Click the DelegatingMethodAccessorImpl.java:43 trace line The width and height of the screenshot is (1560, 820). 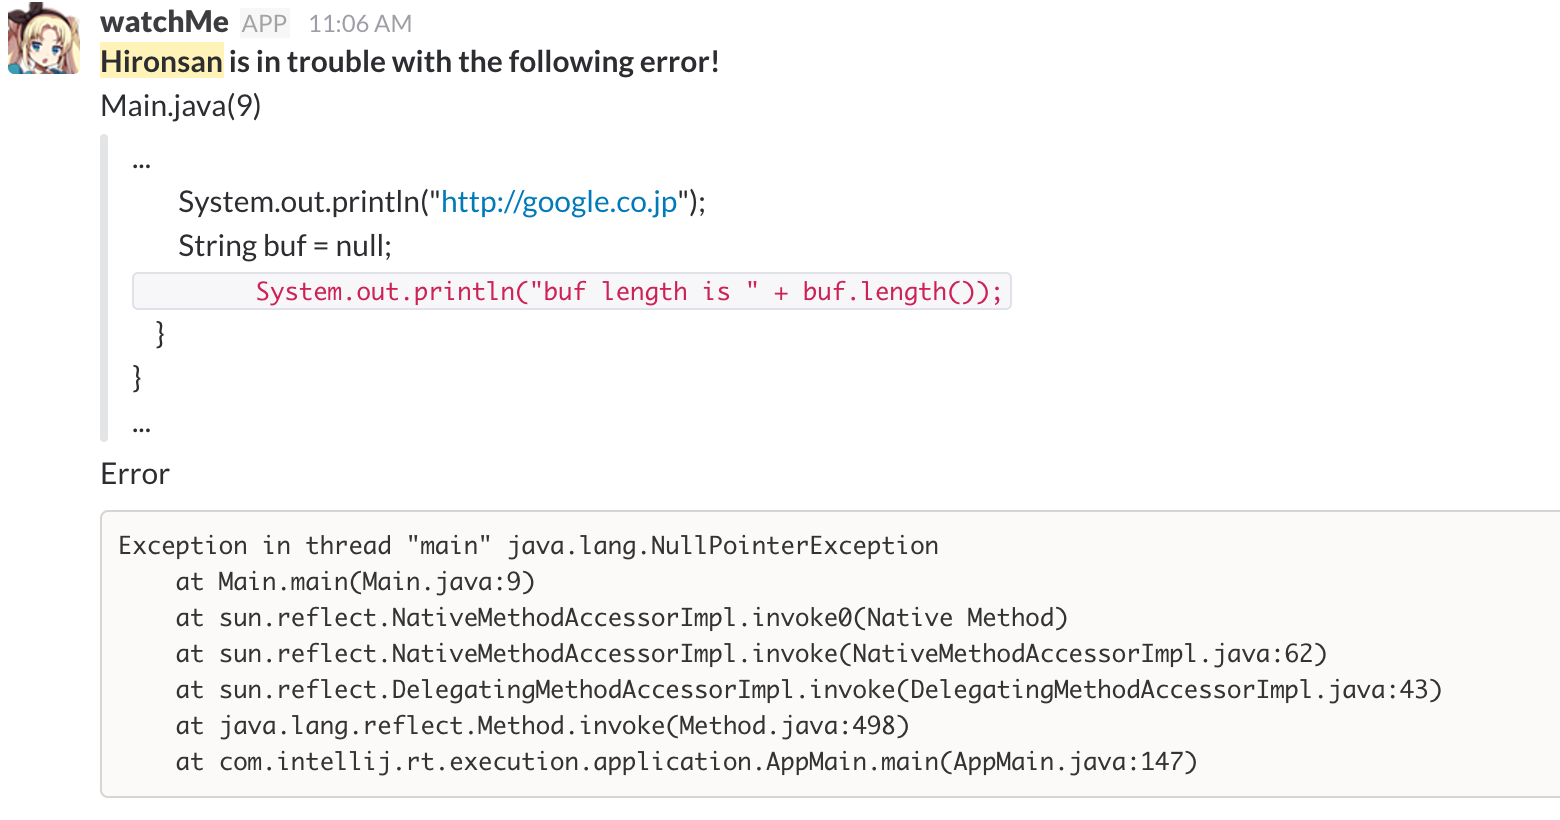tap(809, 690)
